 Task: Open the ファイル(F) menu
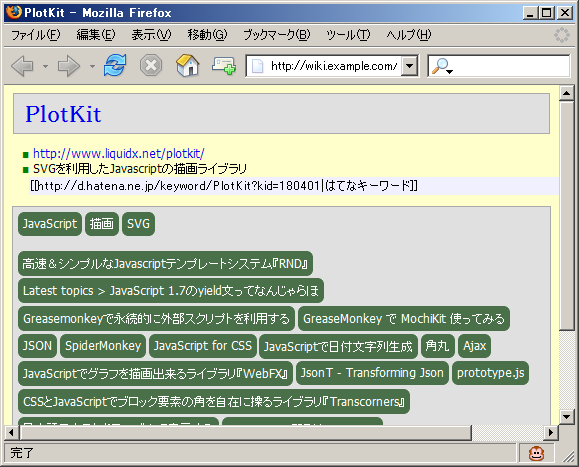pyautogui.click(x=35, y=35)
